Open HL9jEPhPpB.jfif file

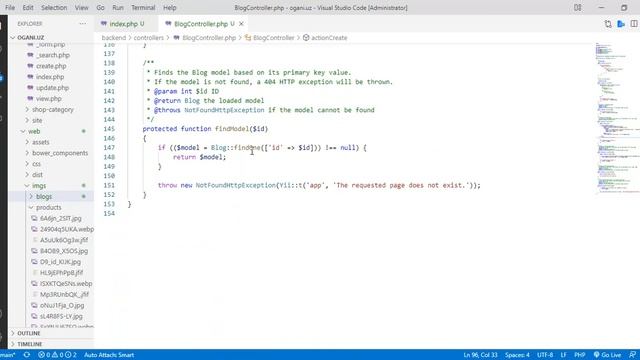pyautogui.click(x=61, y=273)
